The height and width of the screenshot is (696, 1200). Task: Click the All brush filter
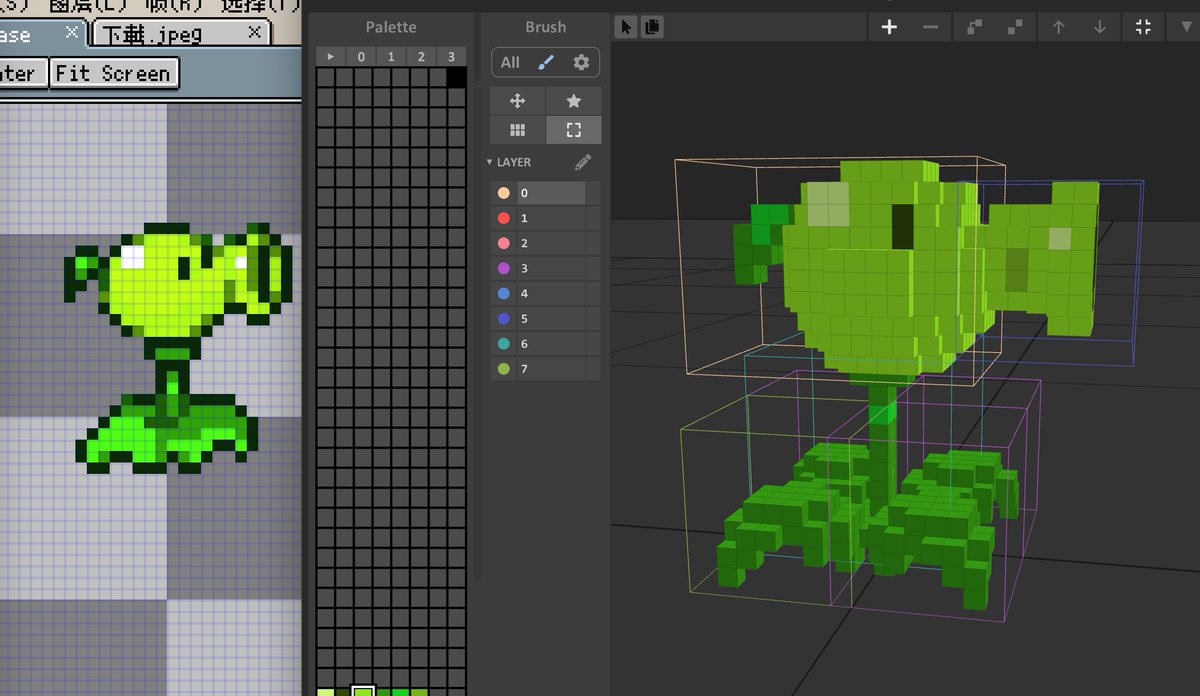510,62
